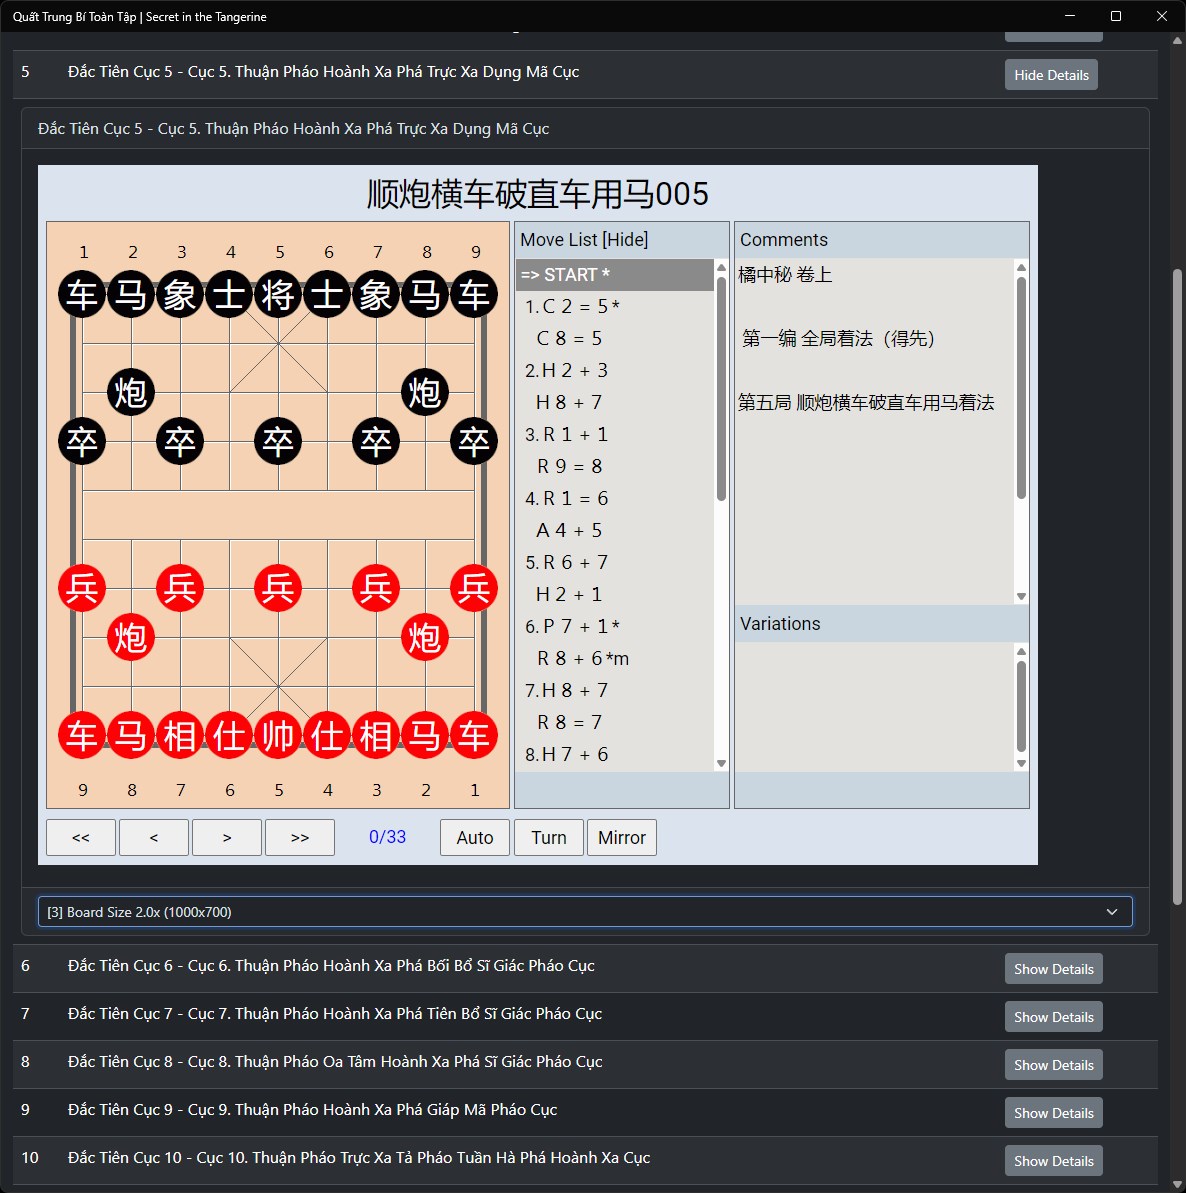Image resolution: width=1186 pixels, height=1193 pixels.
Task: Open the Board Size 2.0x dropdown
Action: [585, 911]
